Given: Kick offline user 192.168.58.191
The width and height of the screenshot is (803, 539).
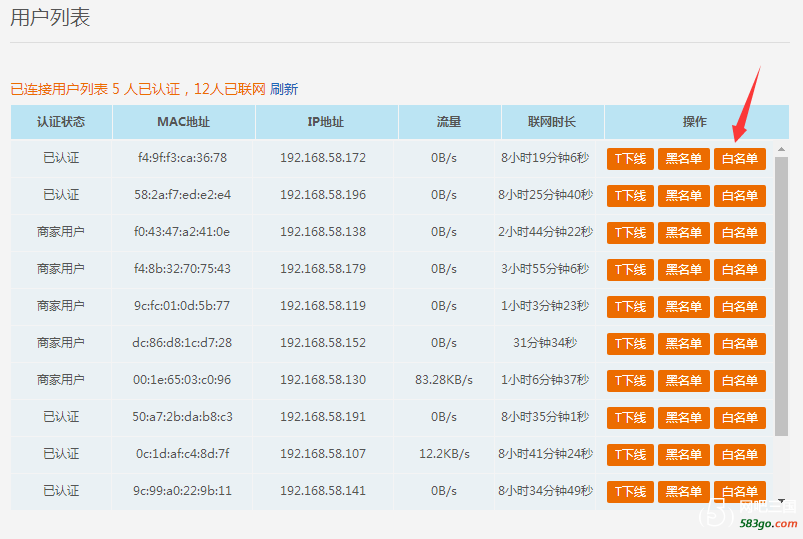Looking at the screenshot, I should point(630,418).
